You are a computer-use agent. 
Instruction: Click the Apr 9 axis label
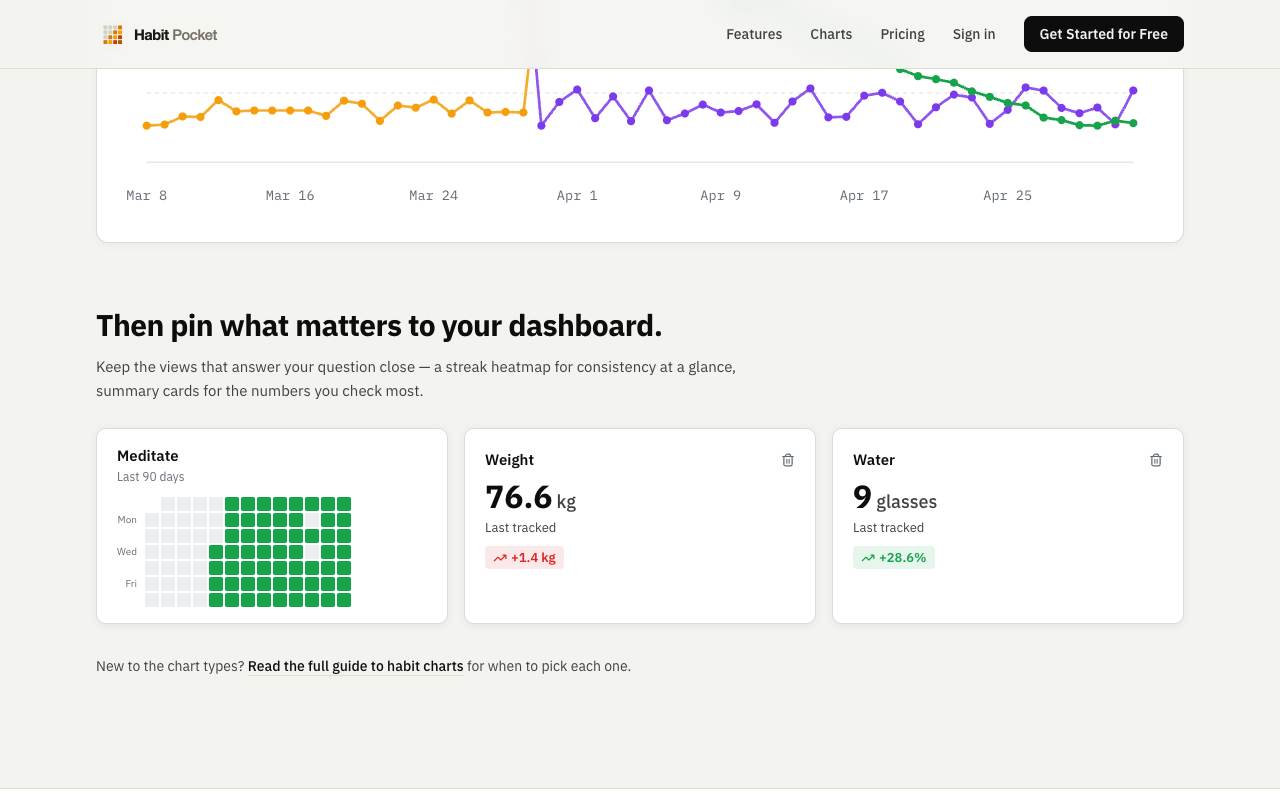[721, 196]
